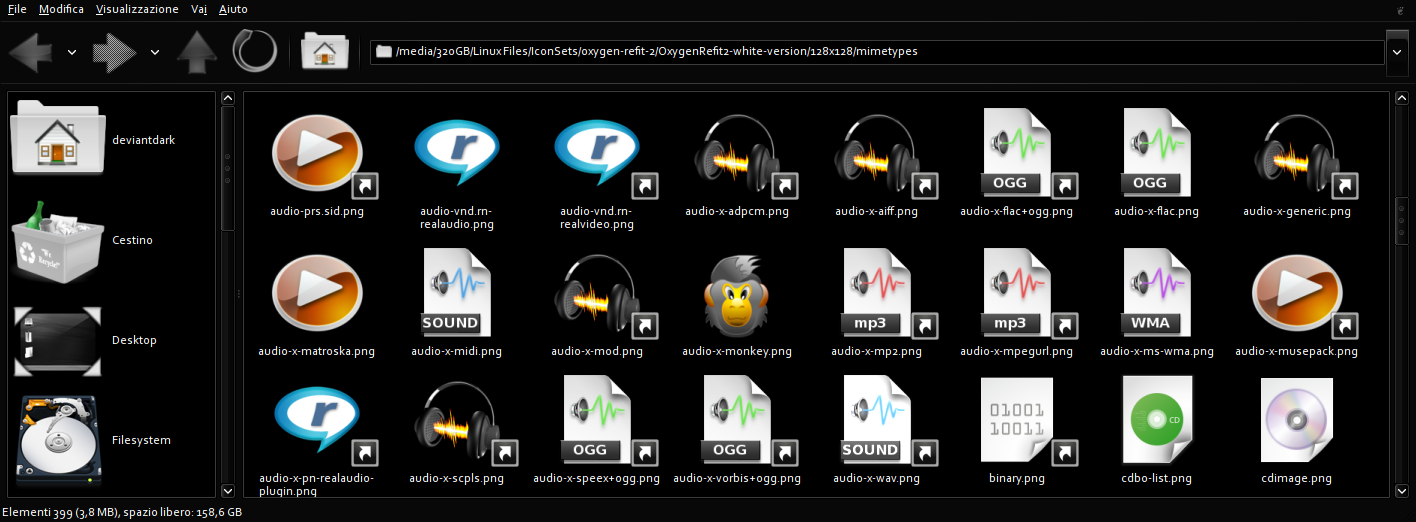Open the Aiuto menu
This screenshot has height=522, width=1416.
point(233,9)
